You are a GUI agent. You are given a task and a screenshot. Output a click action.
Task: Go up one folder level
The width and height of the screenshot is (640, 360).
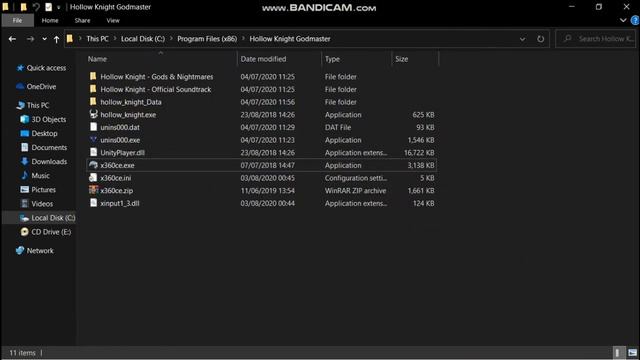56,39
